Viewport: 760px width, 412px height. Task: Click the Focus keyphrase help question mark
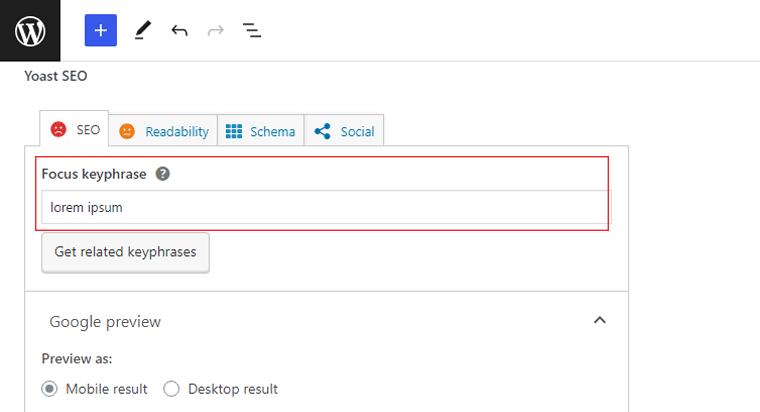(x=163, y=174)
